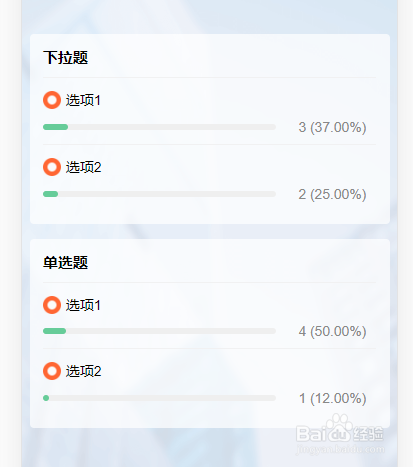Click the orange ring icon for 单选题 选项2
413x467 pixels.
point(52,371)
